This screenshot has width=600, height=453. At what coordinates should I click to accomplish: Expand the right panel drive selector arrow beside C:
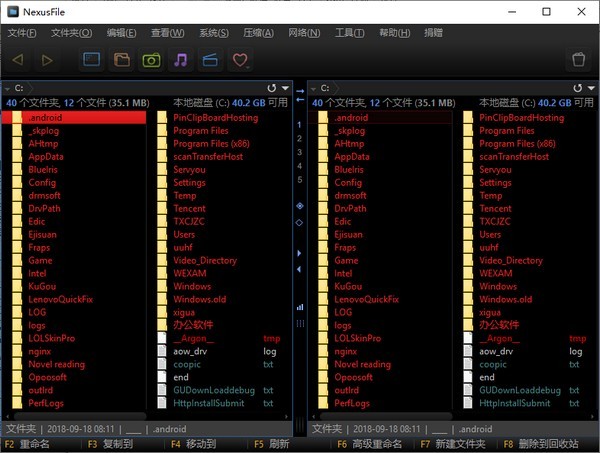[313, 89]
